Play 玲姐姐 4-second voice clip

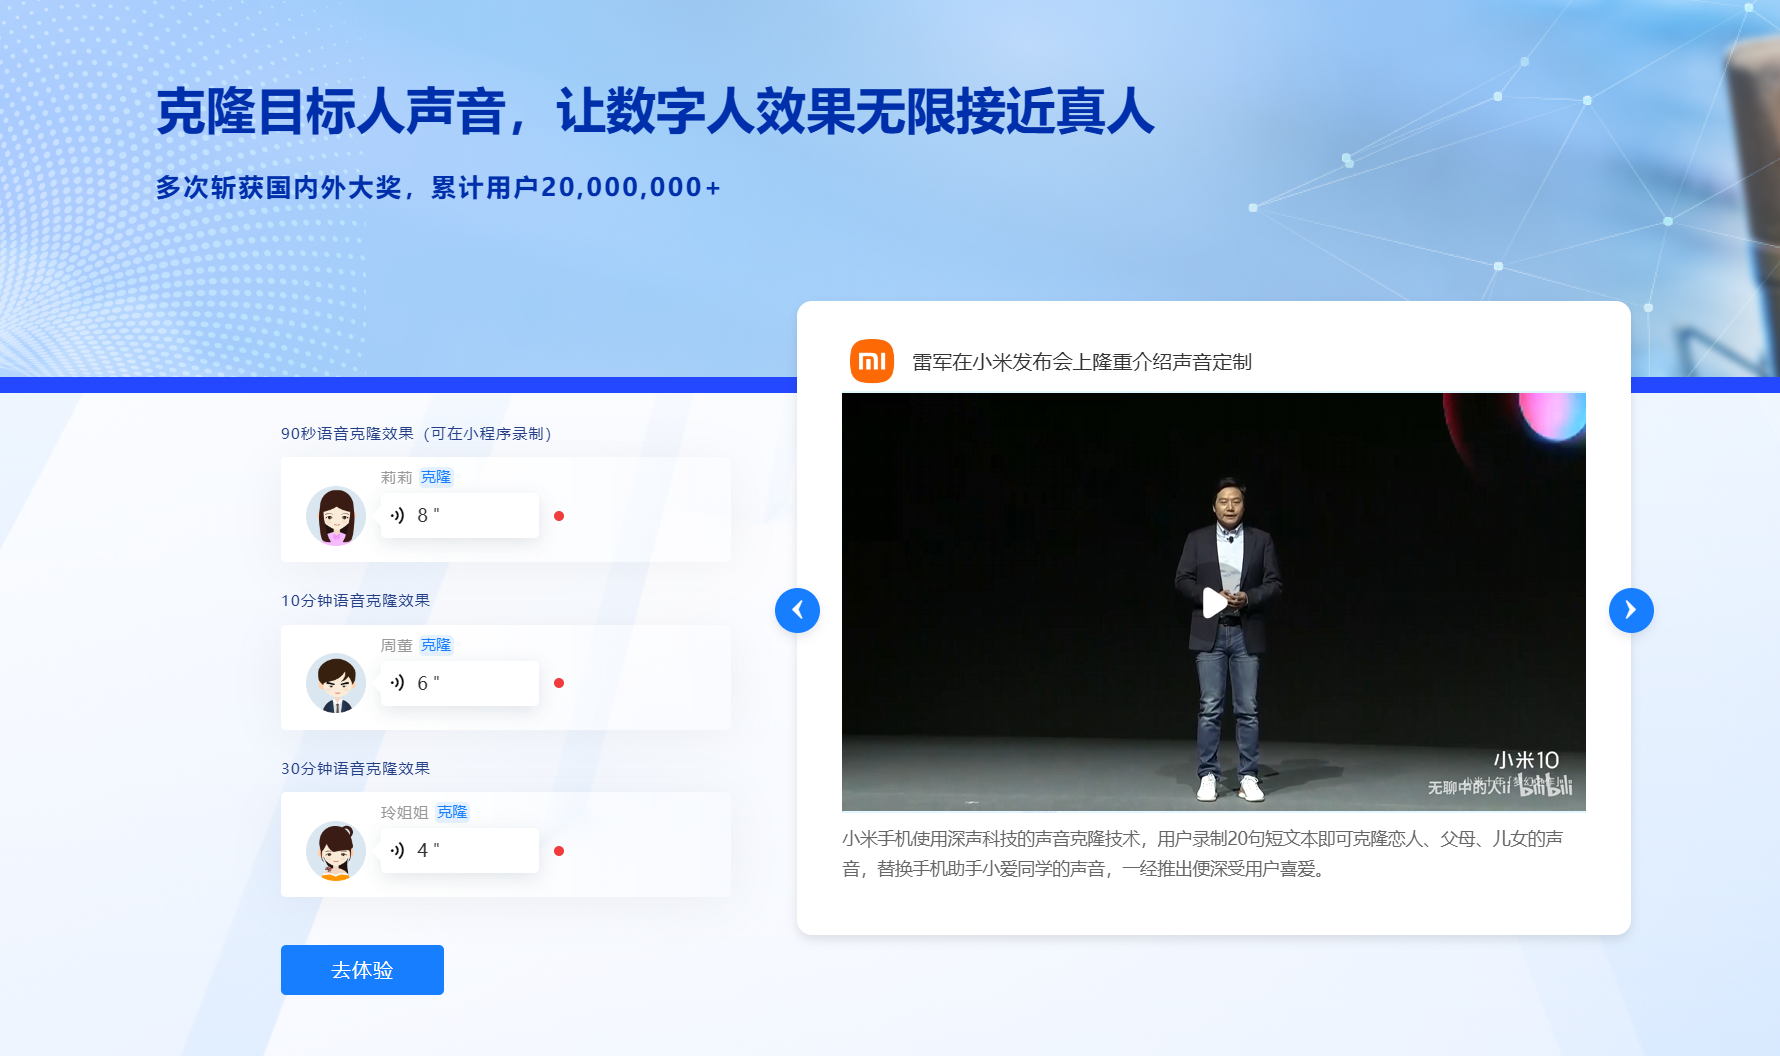[x=460, y=850]
